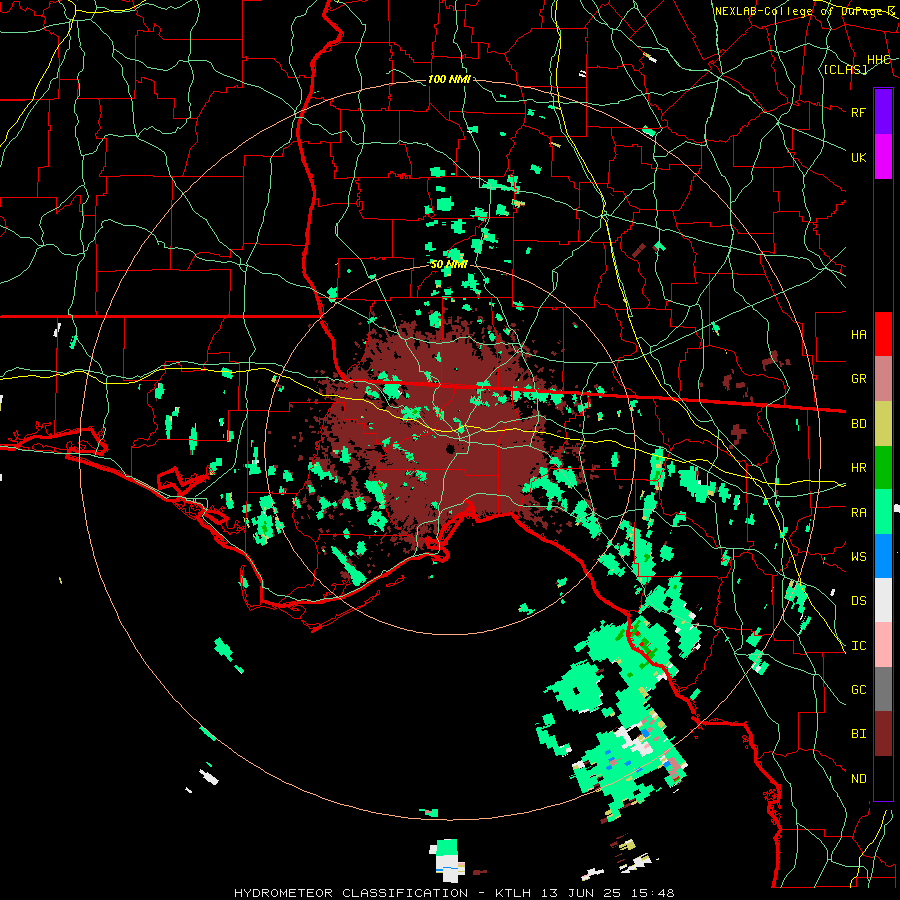
Task: Click the DS white legend swatch
Action: coord(883,600)
